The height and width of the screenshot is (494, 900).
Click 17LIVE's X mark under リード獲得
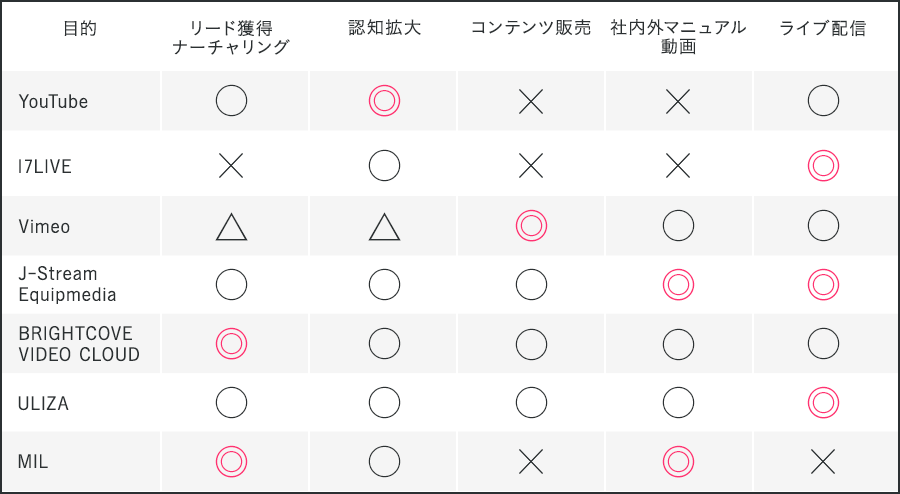231,165
